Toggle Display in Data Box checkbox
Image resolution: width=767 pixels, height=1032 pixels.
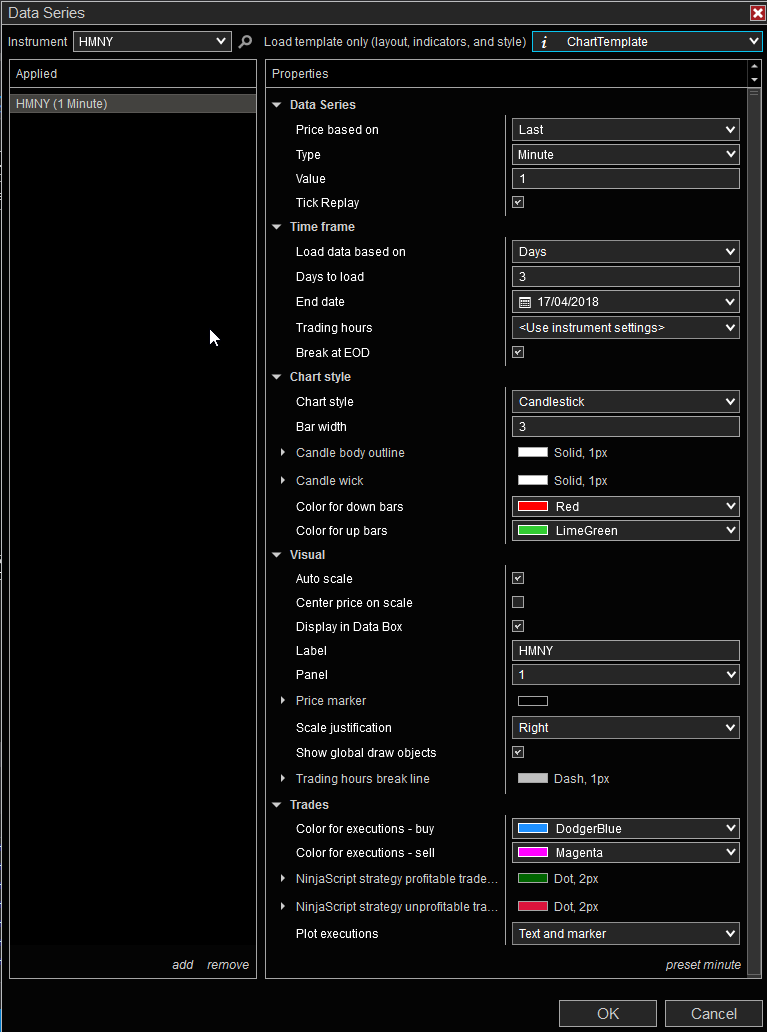[x=518, y=626]
